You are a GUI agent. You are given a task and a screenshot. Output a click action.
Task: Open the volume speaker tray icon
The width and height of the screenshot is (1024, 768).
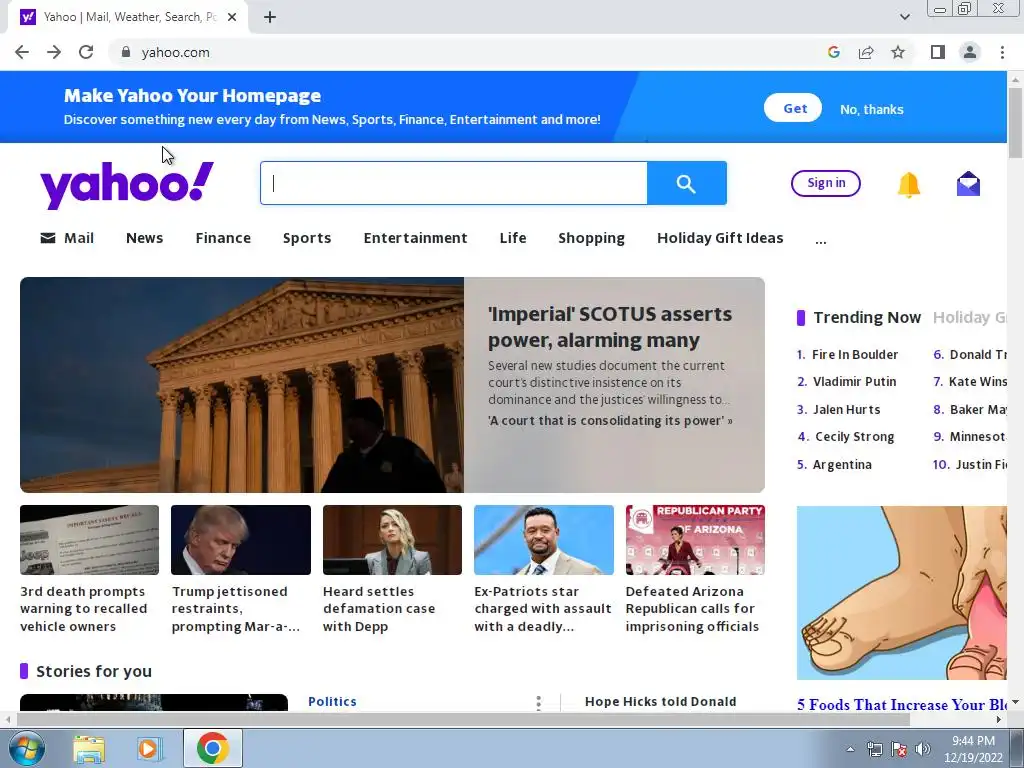pyautogui.click(x=923, y=749)
